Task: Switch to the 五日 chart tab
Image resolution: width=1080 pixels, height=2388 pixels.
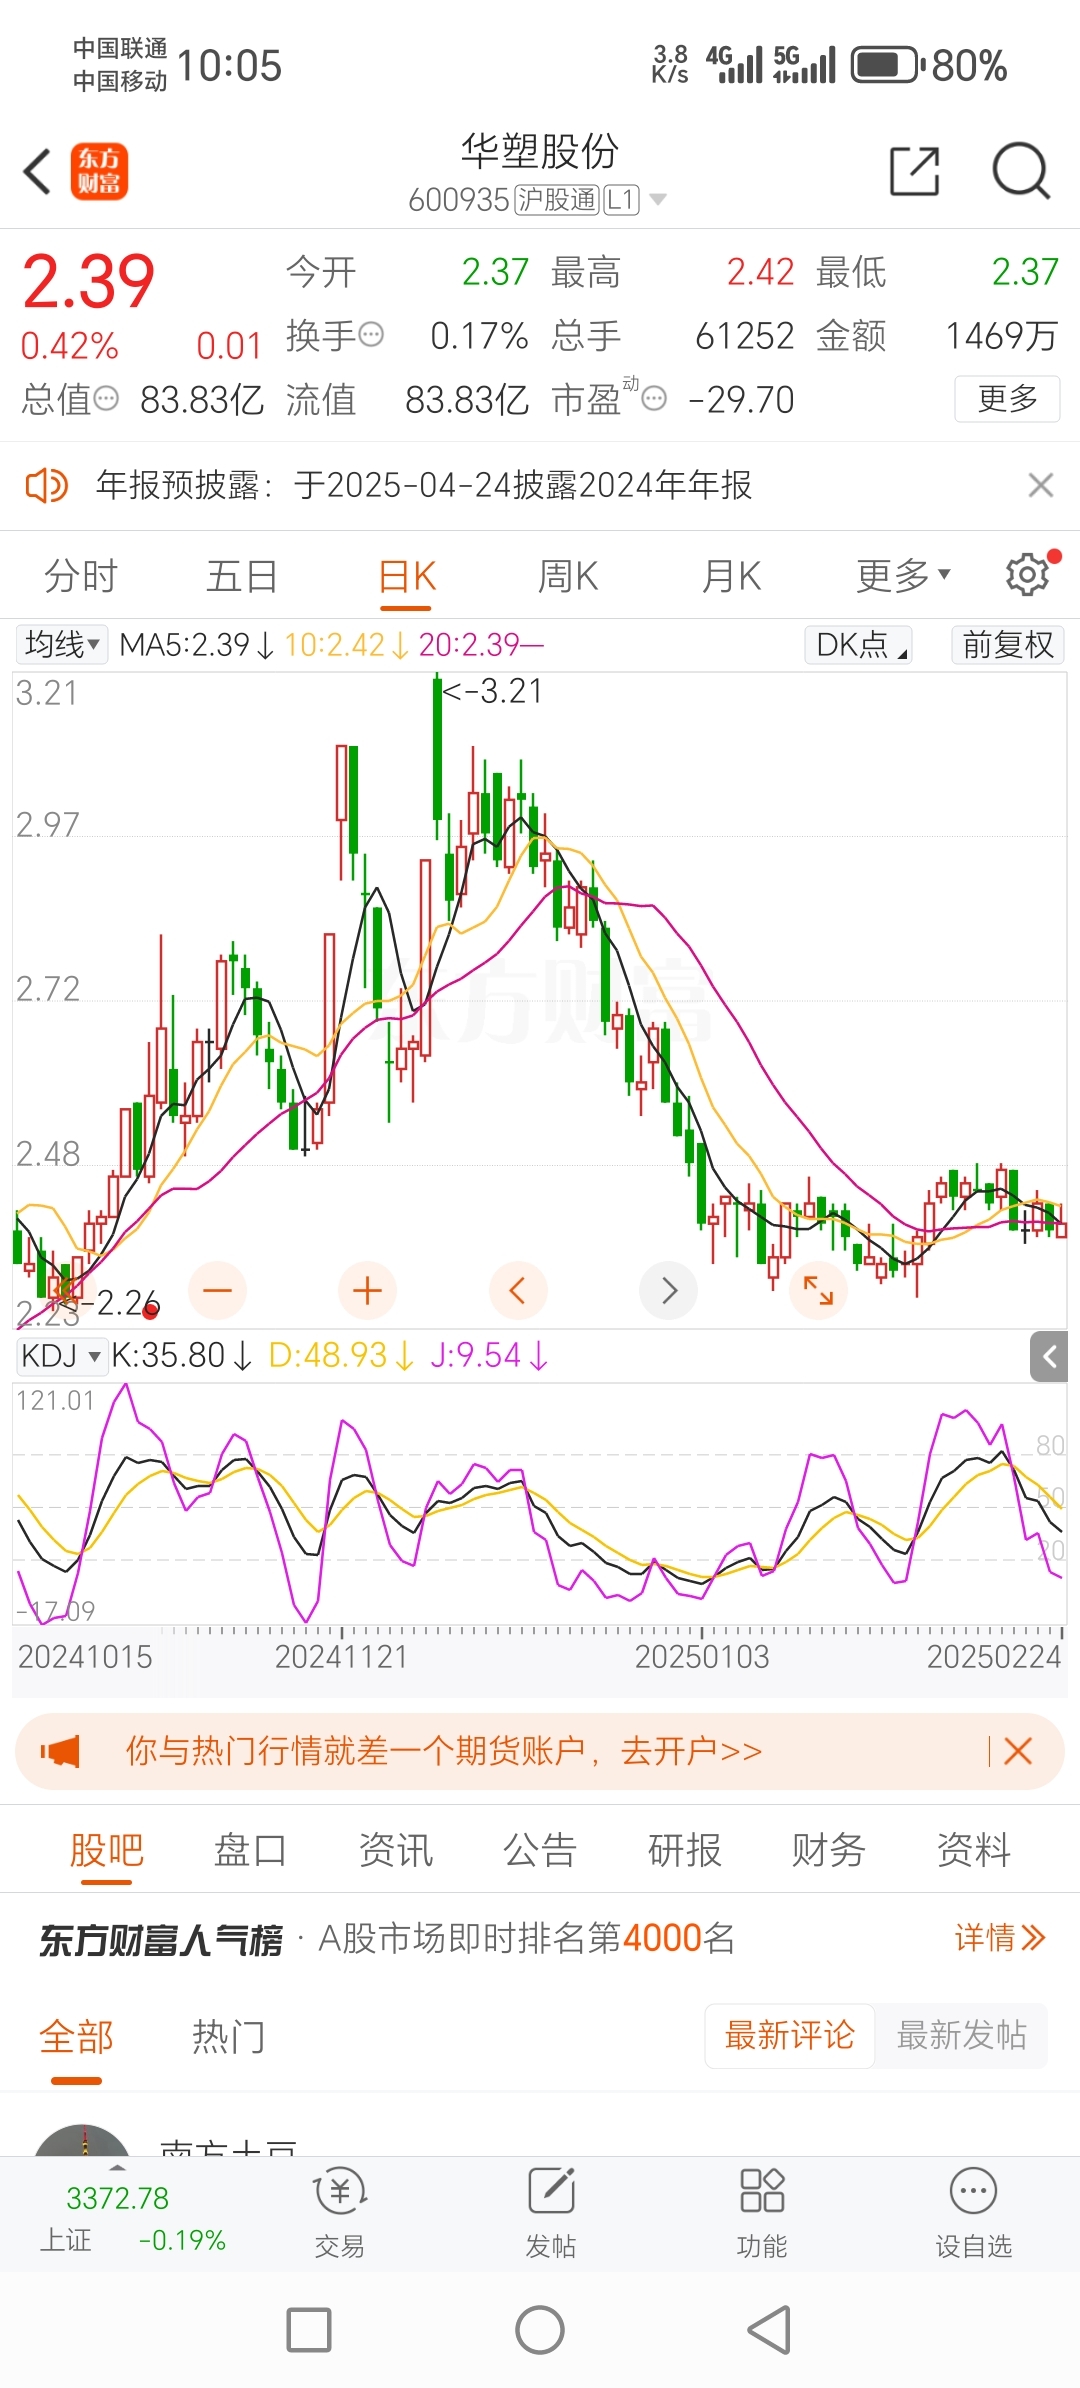Action: point(242,576)
